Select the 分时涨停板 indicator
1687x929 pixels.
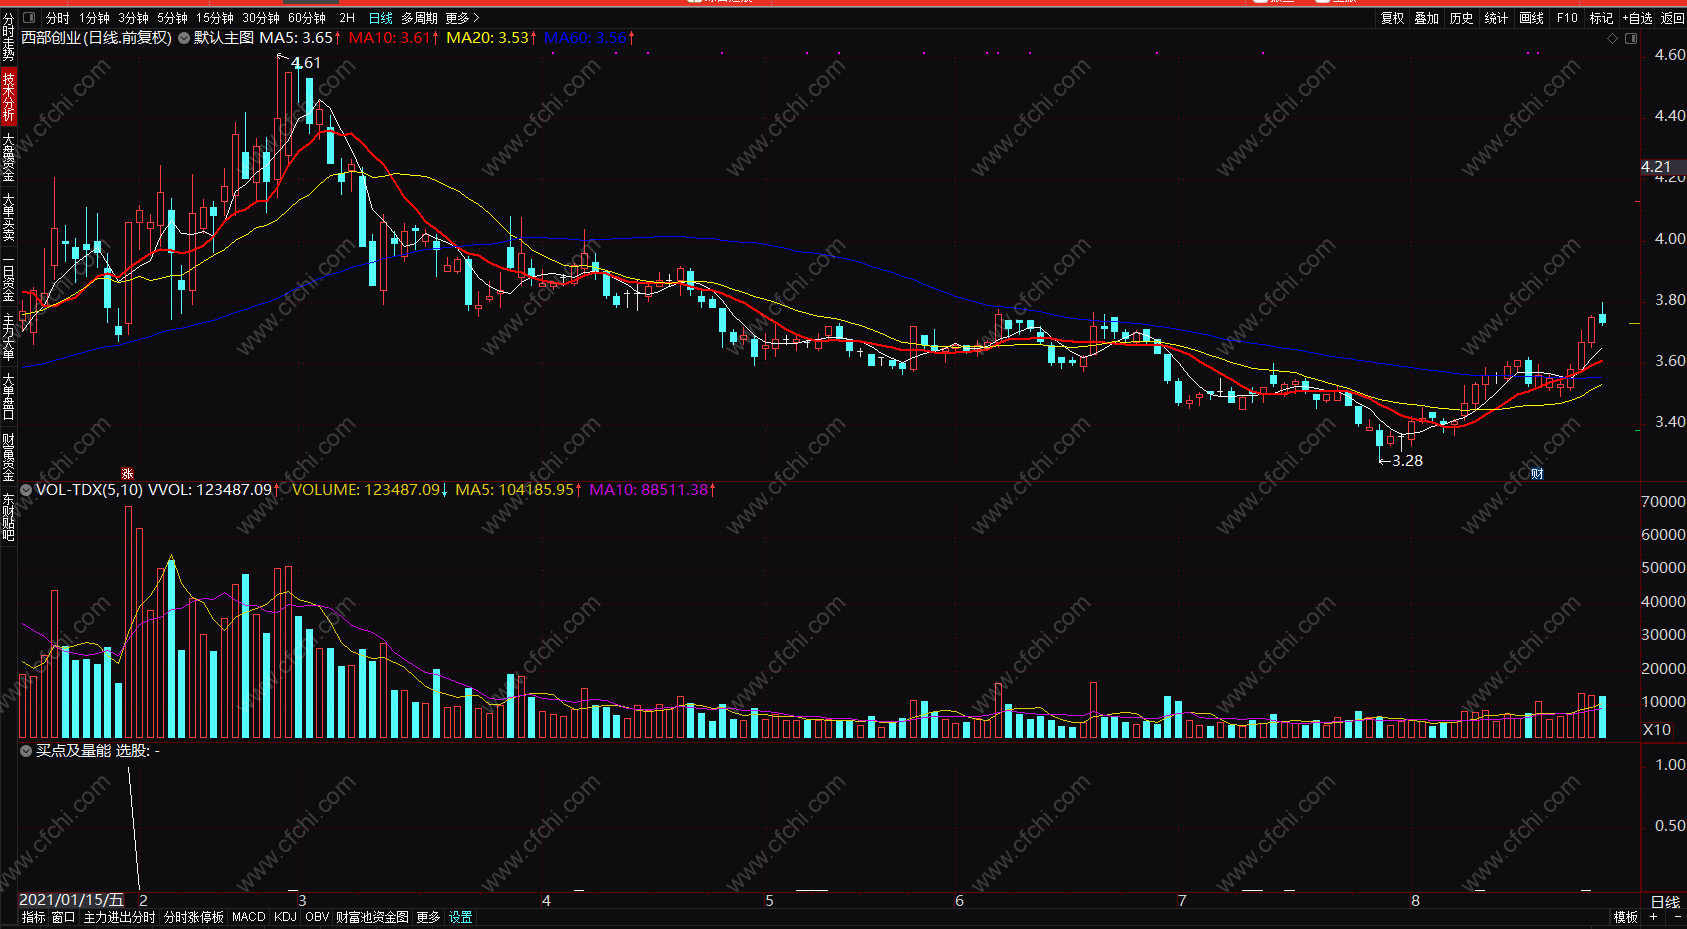click(194, 917)
